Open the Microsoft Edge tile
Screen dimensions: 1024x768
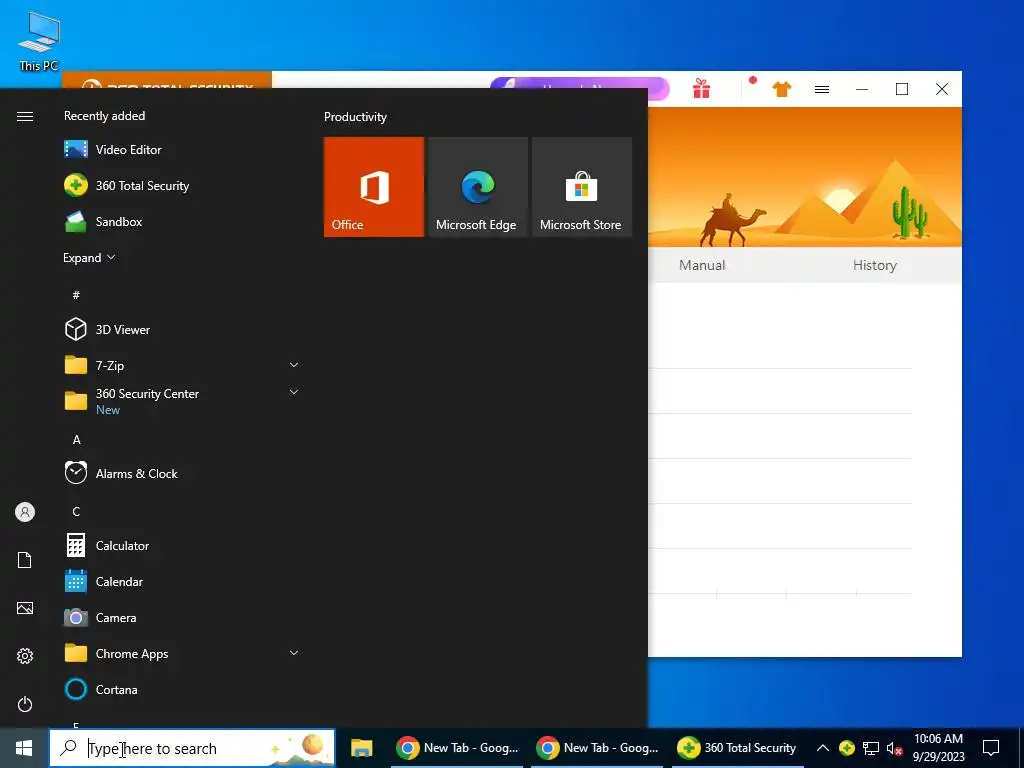pyautogui.click(x=477, y=187)
